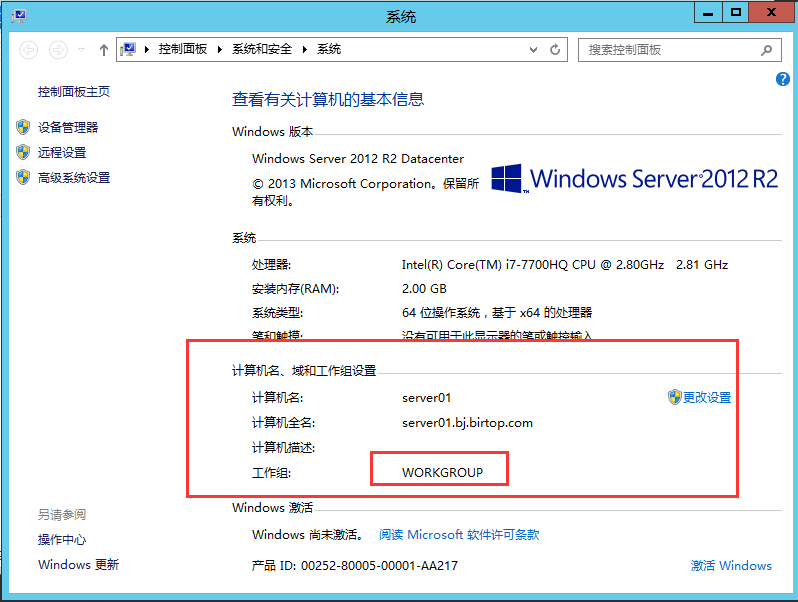Select the WORKGROUP value
This screenshot has height=602, width=798.
pyautogui.click(x=442, y=473)
